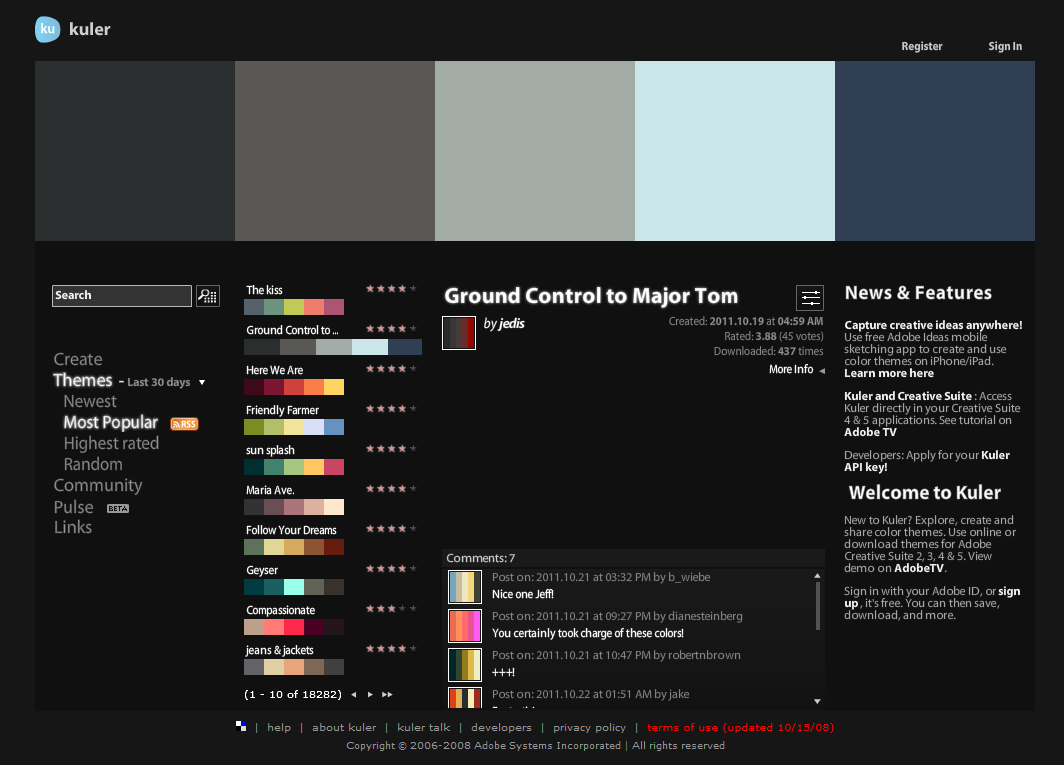The width and height of the screenshot is (1064, 765).
Task: Click the RSS feed badge
Action: point(184,424)
